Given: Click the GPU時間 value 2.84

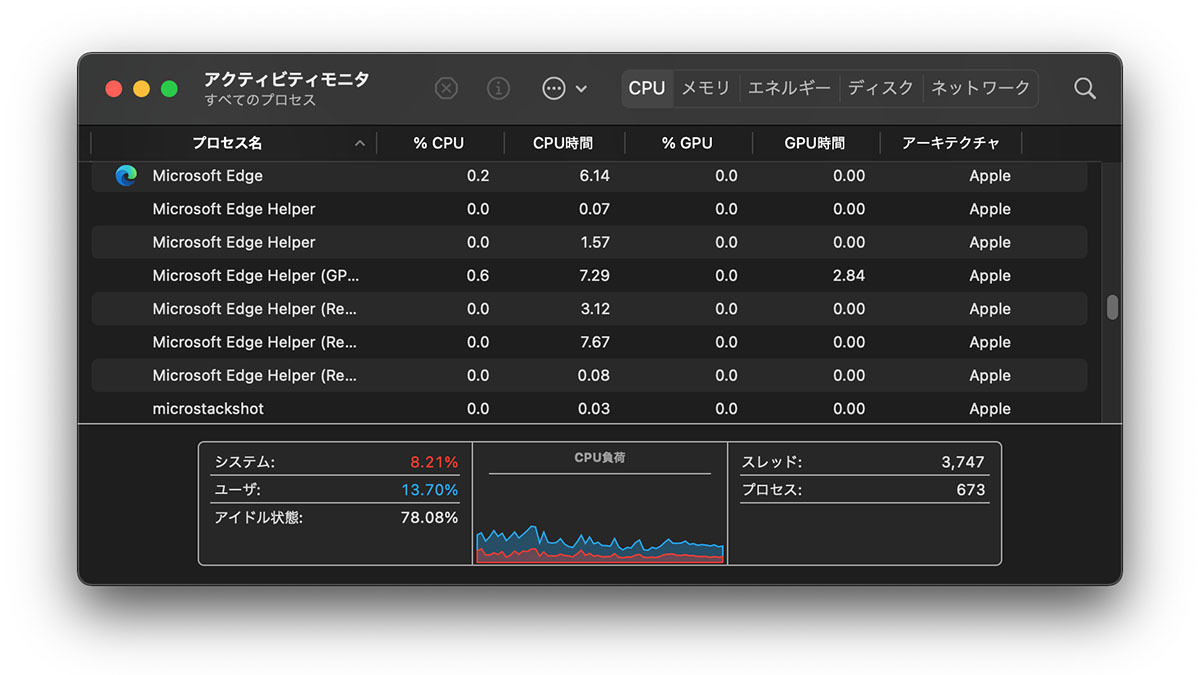Looking at the screenshot, I should point(849,276).
